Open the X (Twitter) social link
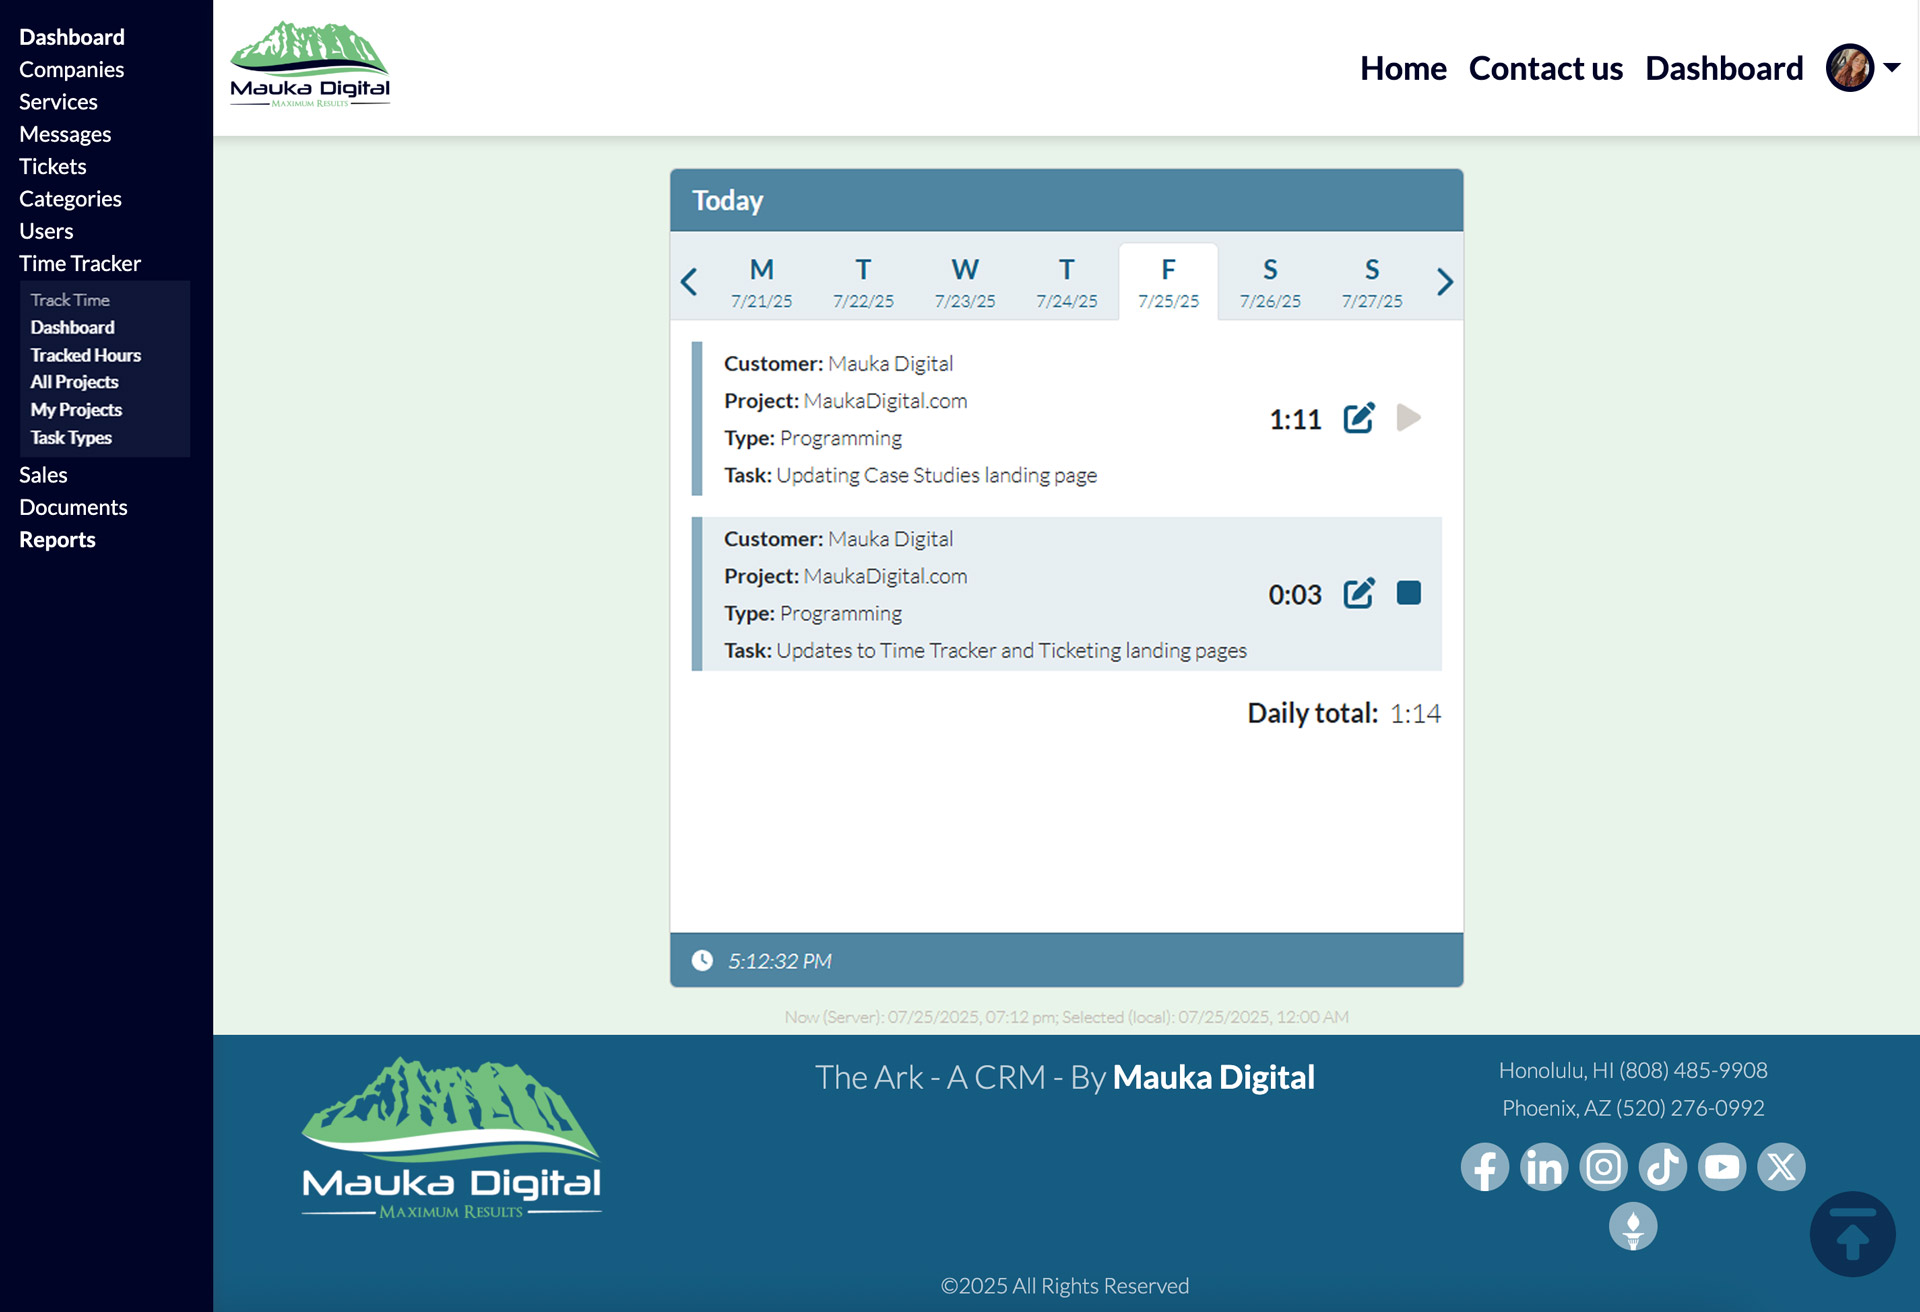 pyautogui.click(x=1781, y=1167)
